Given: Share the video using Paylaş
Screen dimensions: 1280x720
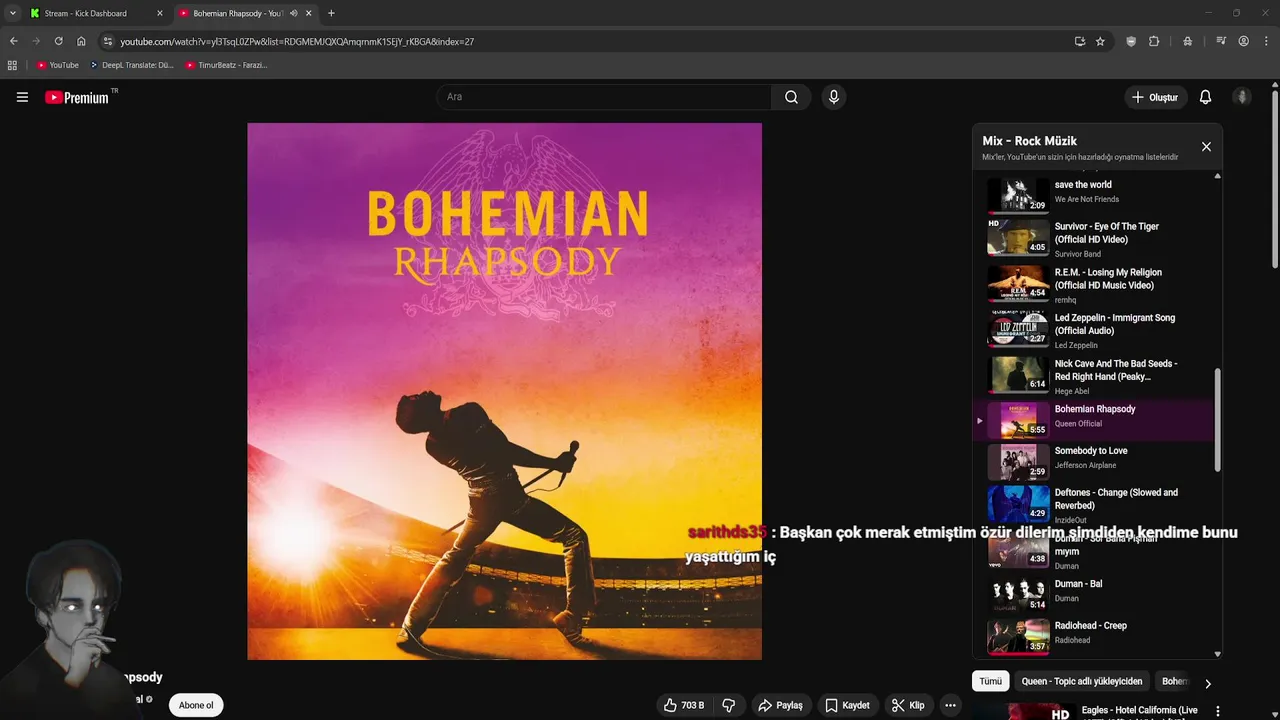Looking at the screenshot, I should [780, 705].
